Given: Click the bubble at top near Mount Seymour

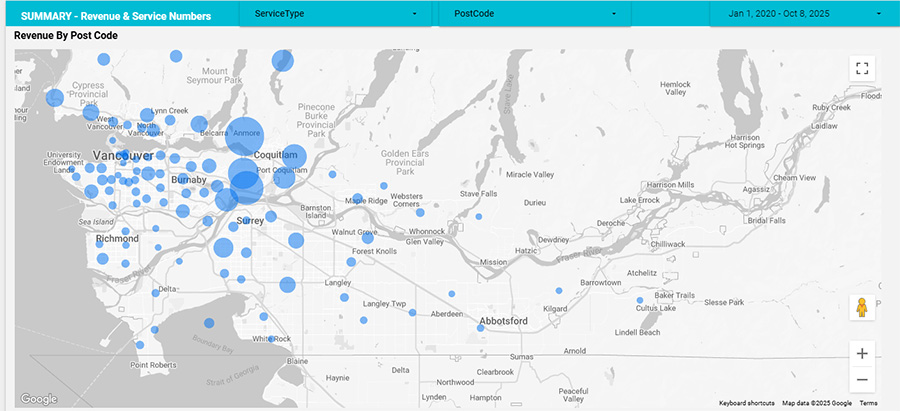Looking at the screenshot, I should (x=283, y=61).
